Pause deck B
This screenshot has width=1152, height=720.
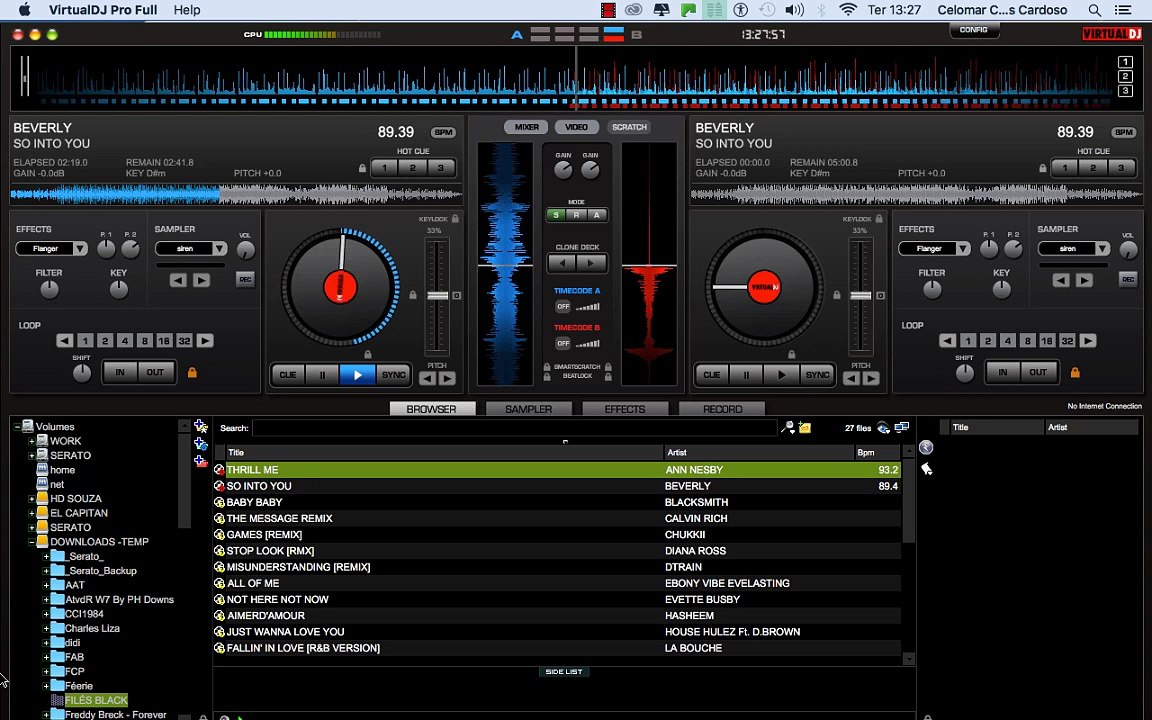[746, 375]
